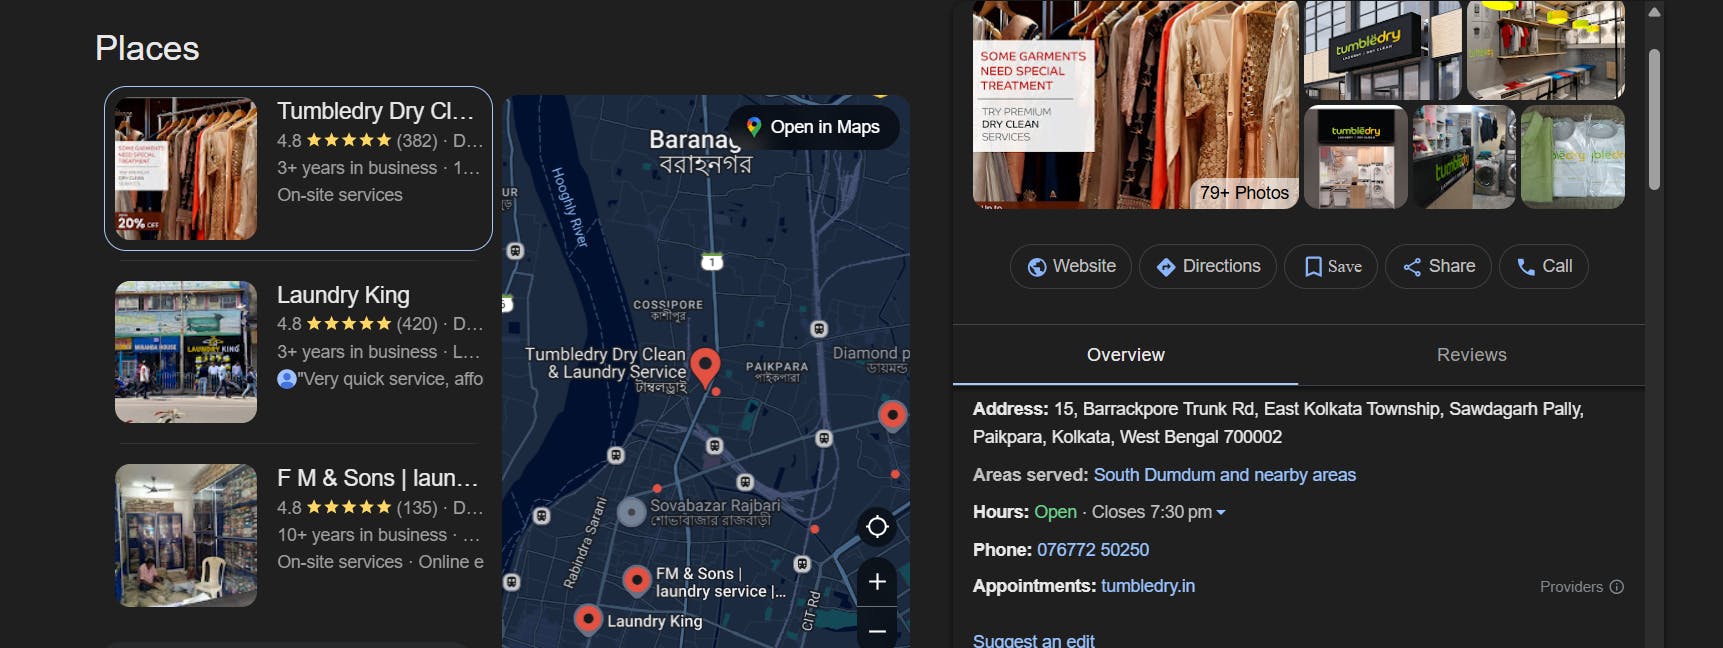Screen dimensions: 1723x648
Task: Click the Tumbledry listing thumbnail image
Action: pos(186,168)
